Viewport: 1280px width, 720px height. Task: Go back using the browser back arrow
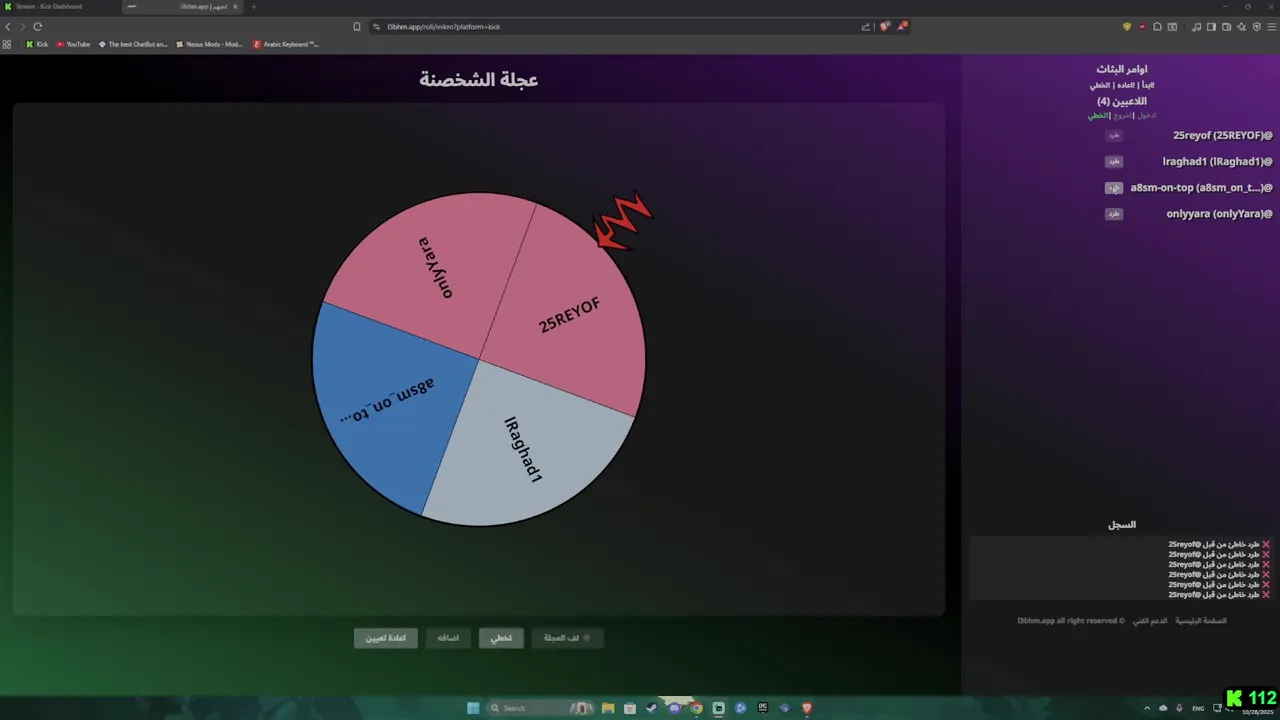tap(8, 27)
